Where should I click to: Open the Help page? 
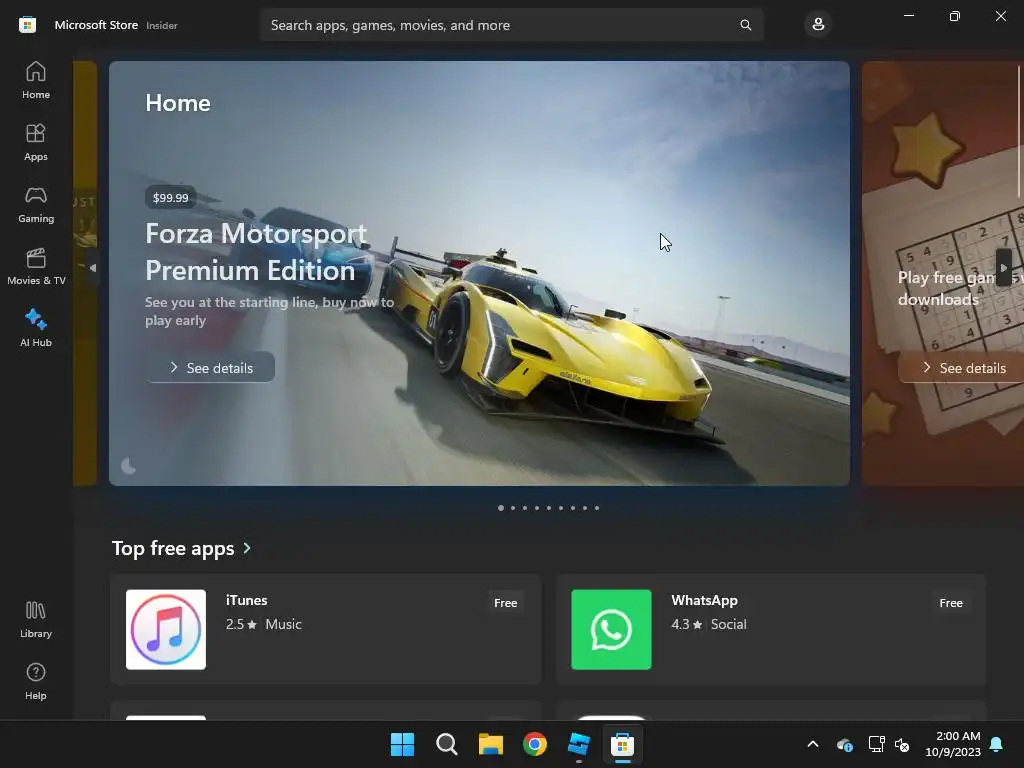pyautogui.click(x=36, y=681)
